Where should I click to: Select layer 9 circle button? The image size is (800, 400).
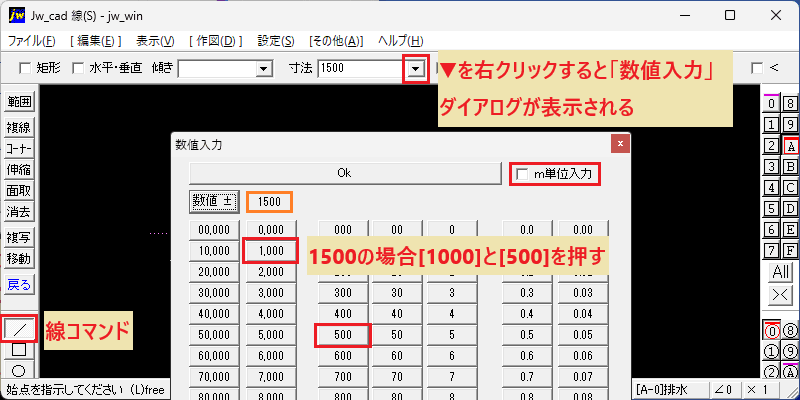(x=791, y=352)
